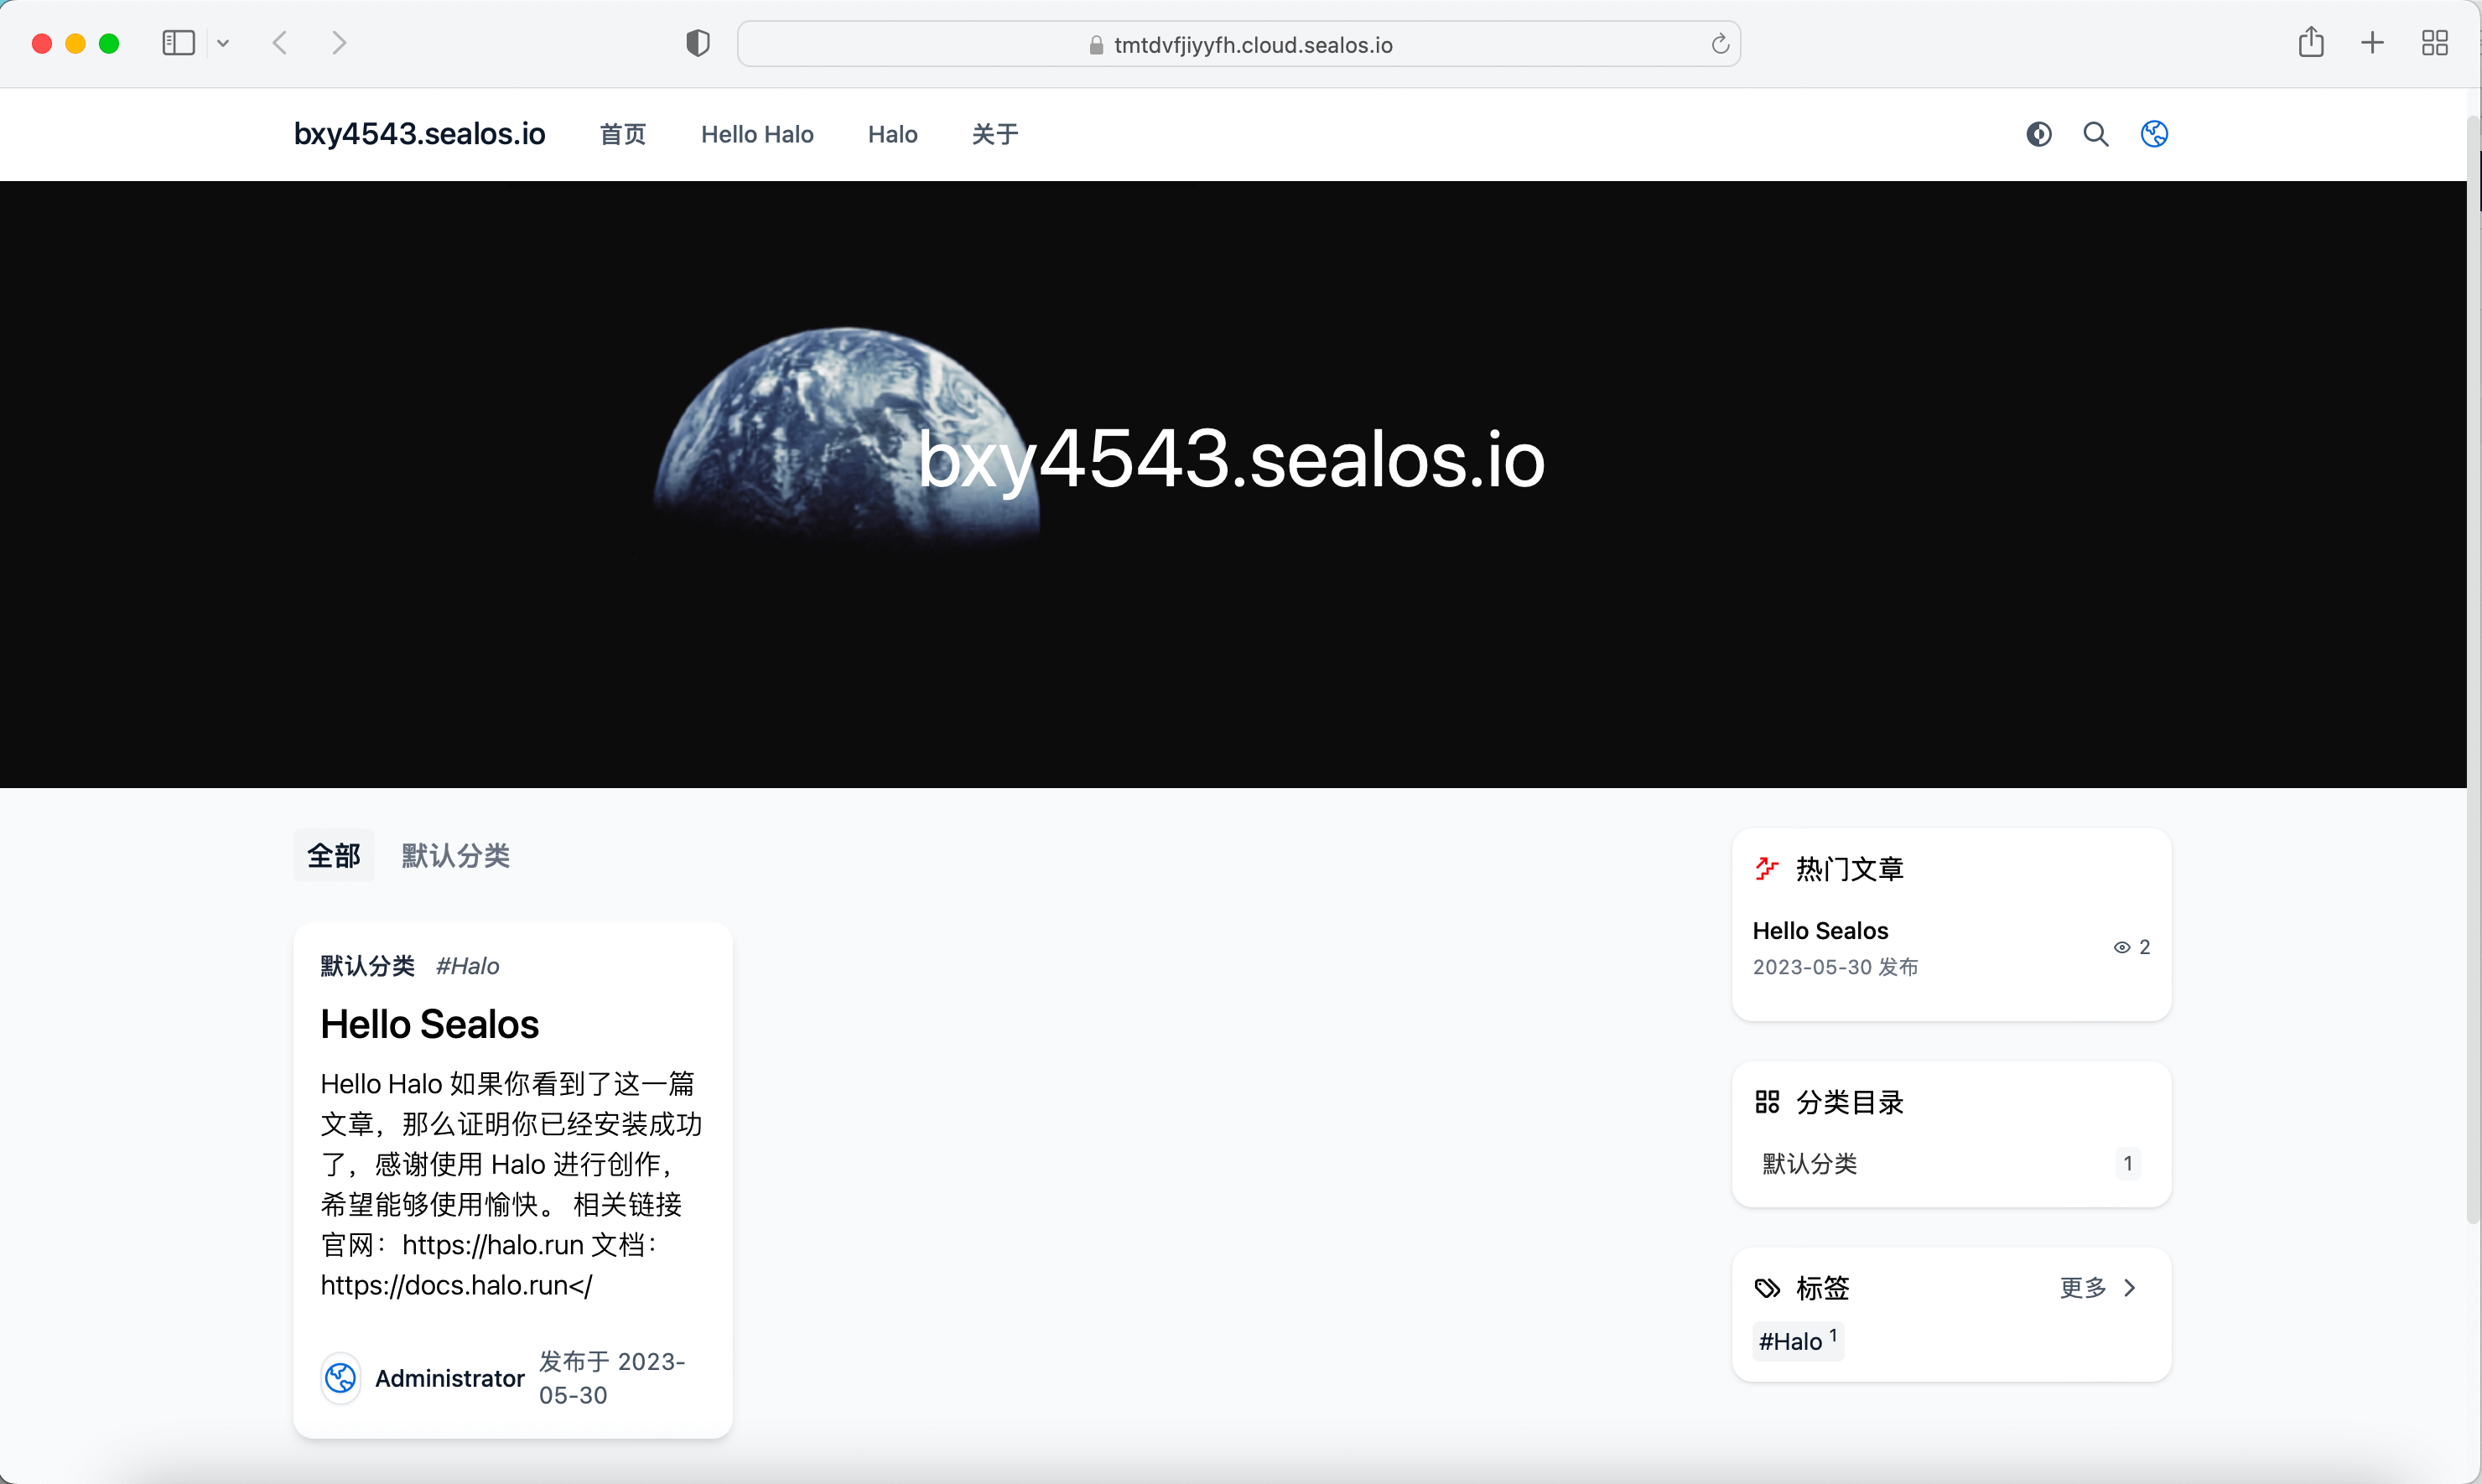Open the Hello Halo menu item
Image resolution: width=2482 pixels, height=1484 pixels.
756,134
